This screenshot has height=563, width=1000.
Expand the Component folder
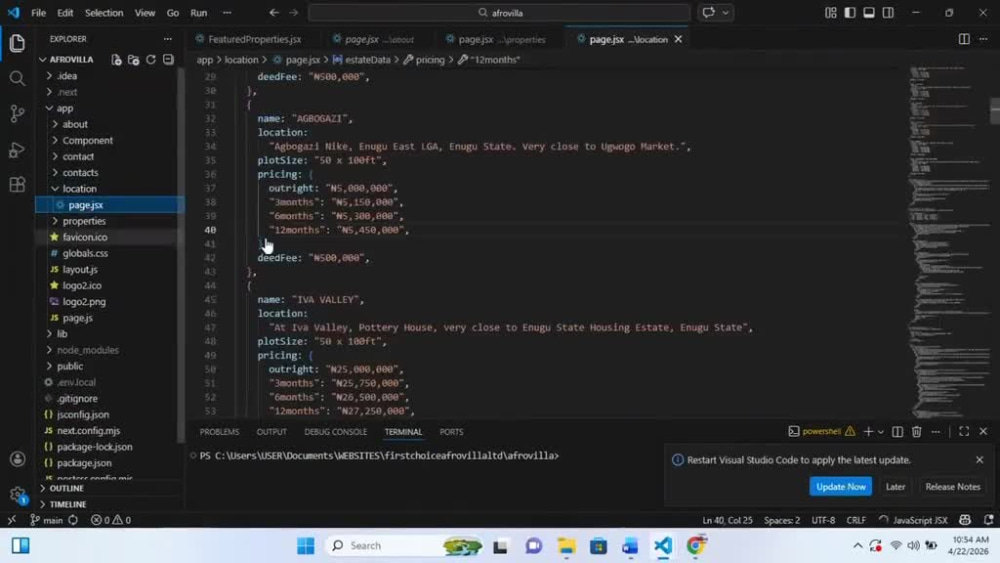click(x=55, y=140)
